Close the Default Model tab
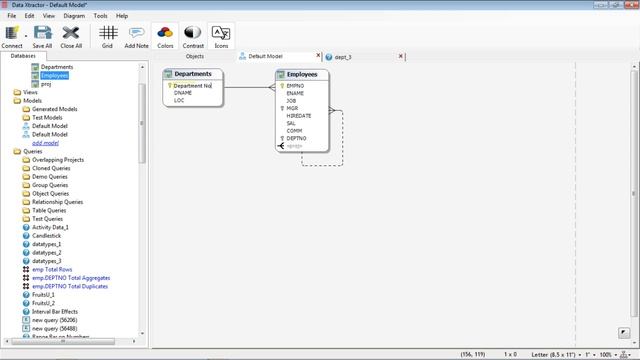This screenshot has height=360, width=640. [318, 56]
